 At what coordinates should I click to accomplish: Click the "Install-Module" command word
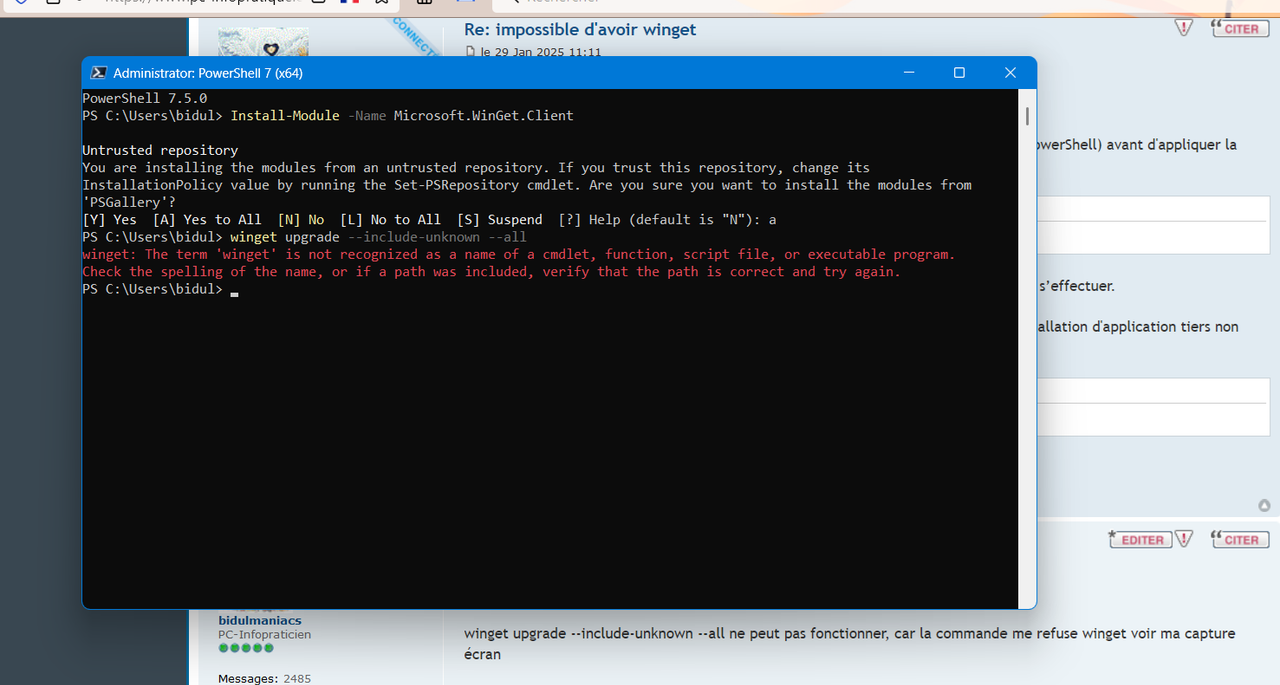285,115
